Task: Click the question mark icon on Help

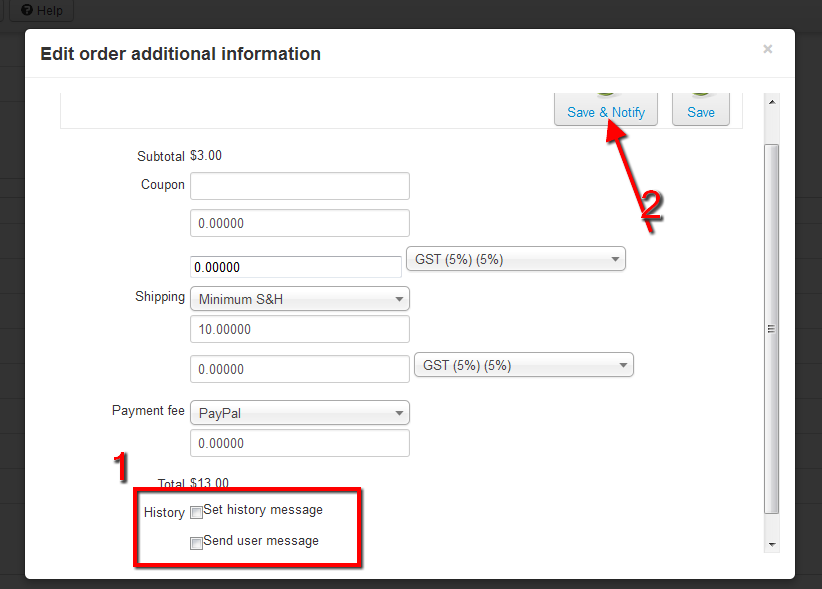Action: [x=27, y=10]
